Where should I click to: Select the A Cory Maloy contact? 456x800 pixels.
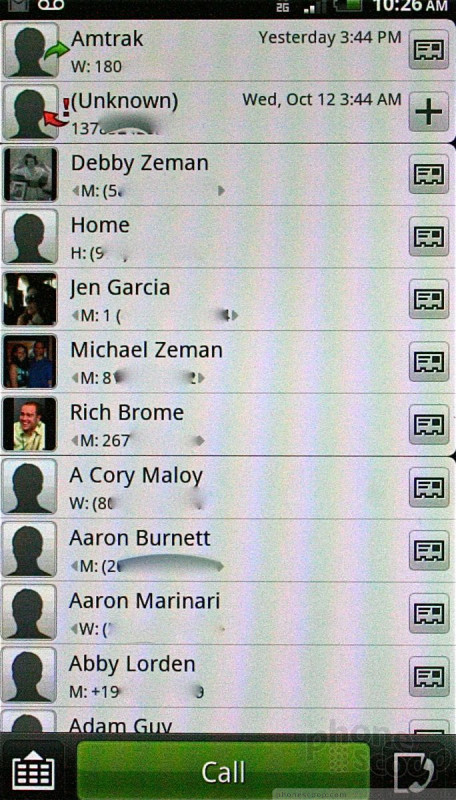(227, 487)
